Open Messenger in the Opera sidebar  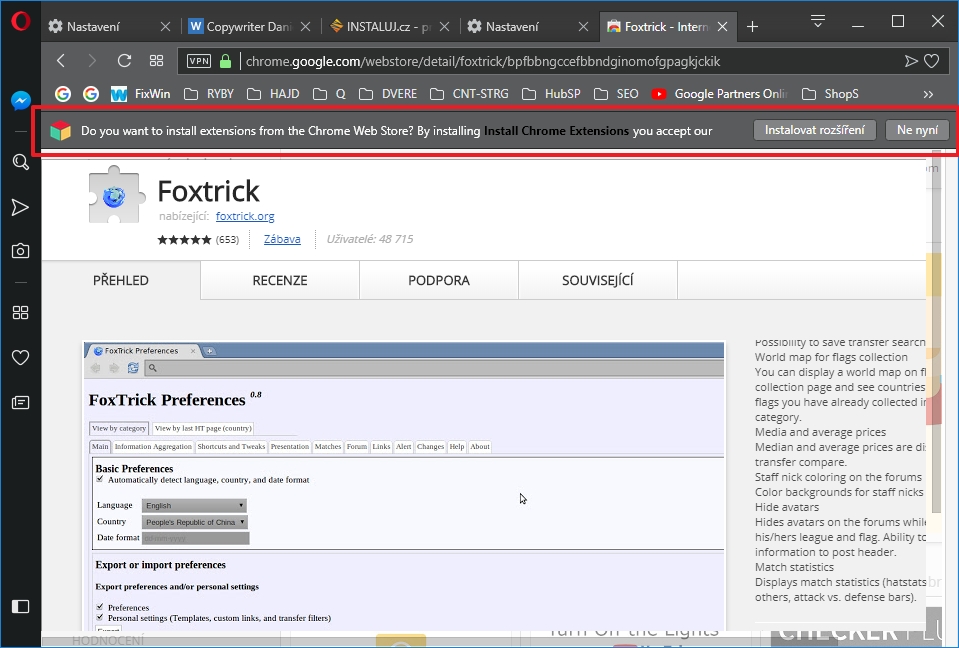pos(20,100)
